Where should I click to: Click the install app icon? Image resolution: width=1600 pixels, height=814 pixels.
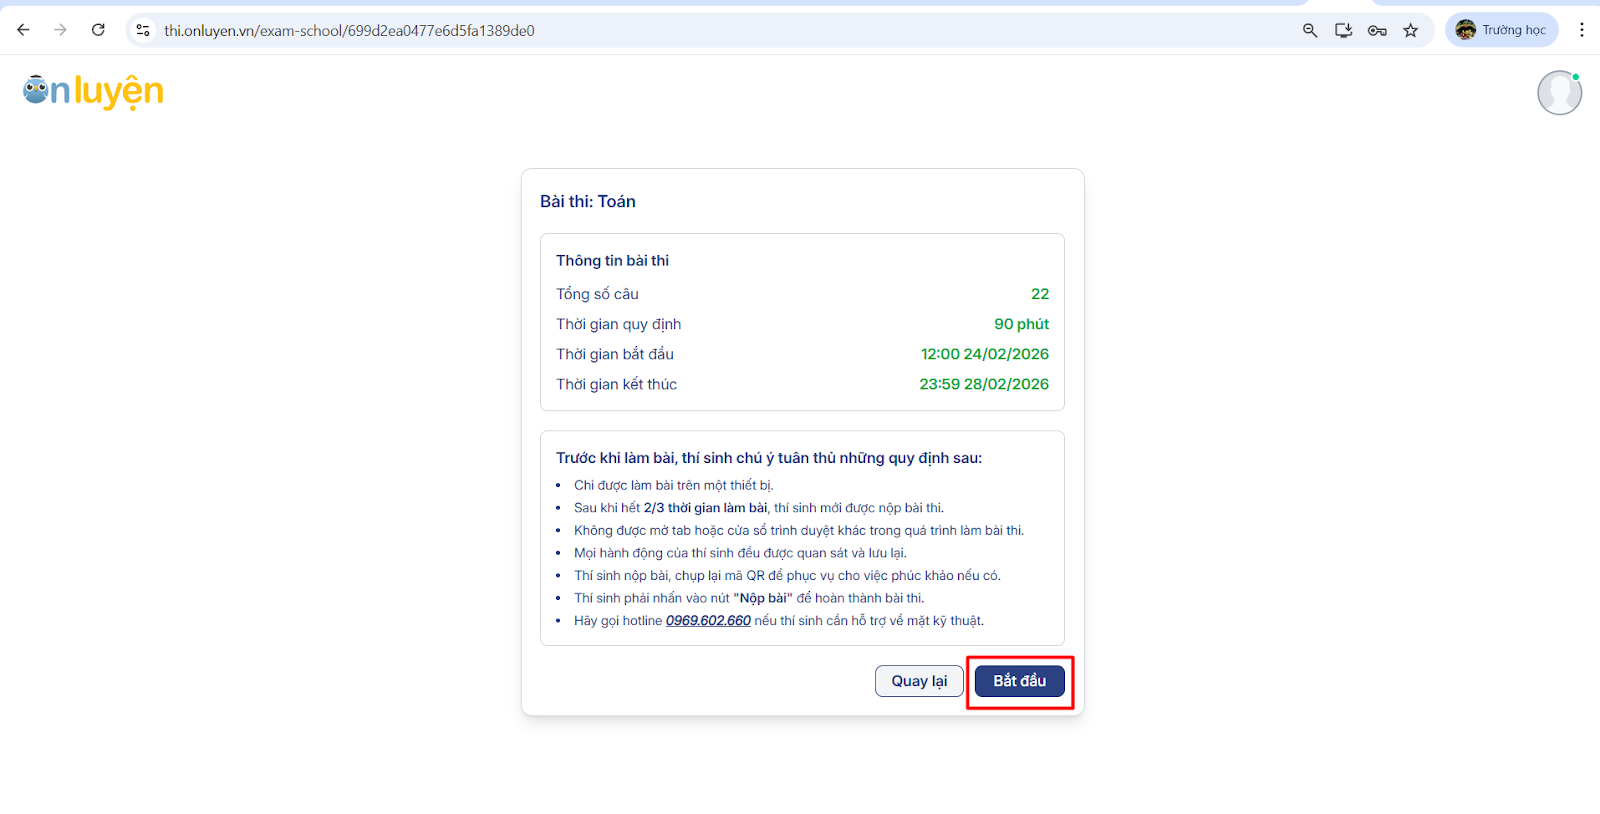[x=1343, y=30]
